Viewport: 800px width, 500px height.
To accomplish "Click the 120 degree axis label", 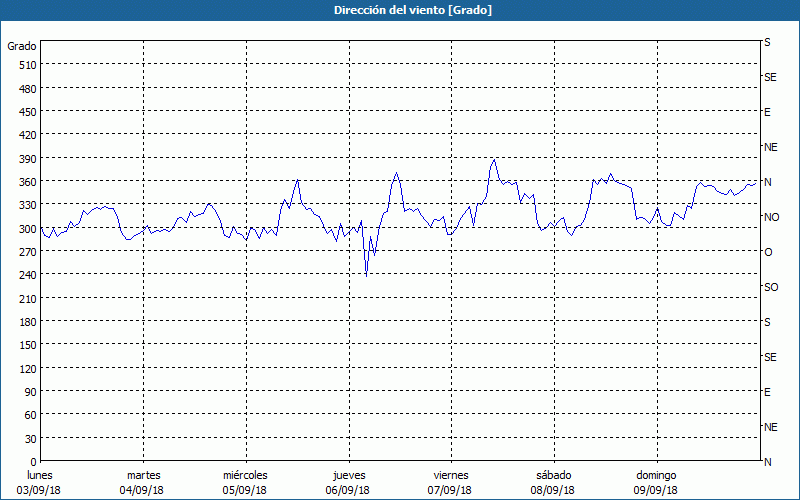I will pyautogui.click(x=28, y=369).
